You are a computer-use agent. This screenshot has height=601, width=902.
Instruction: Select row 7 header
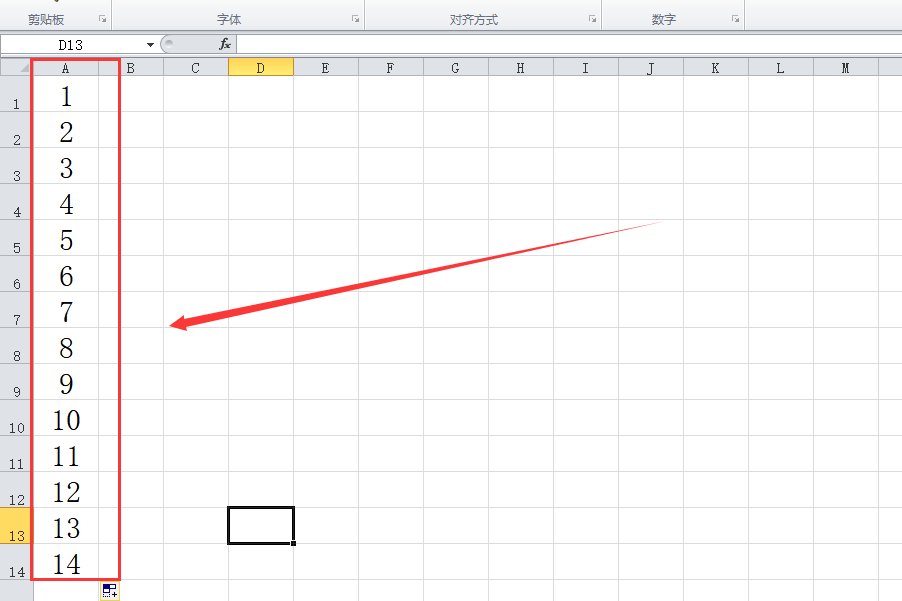coord(16,311)
